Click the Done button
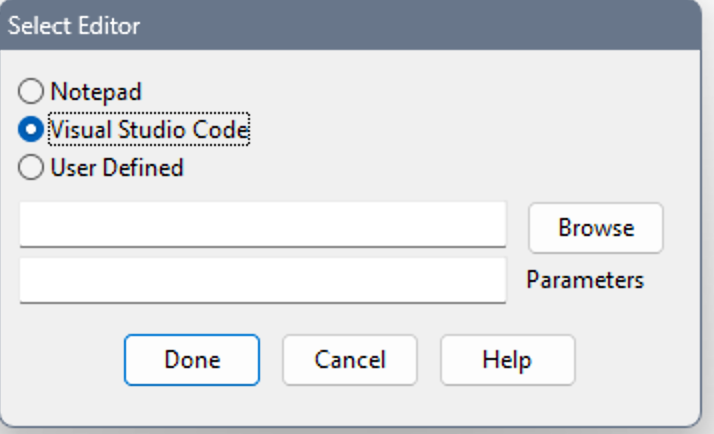The height and width of the screenshot is (434, 714). coord(192,360)
